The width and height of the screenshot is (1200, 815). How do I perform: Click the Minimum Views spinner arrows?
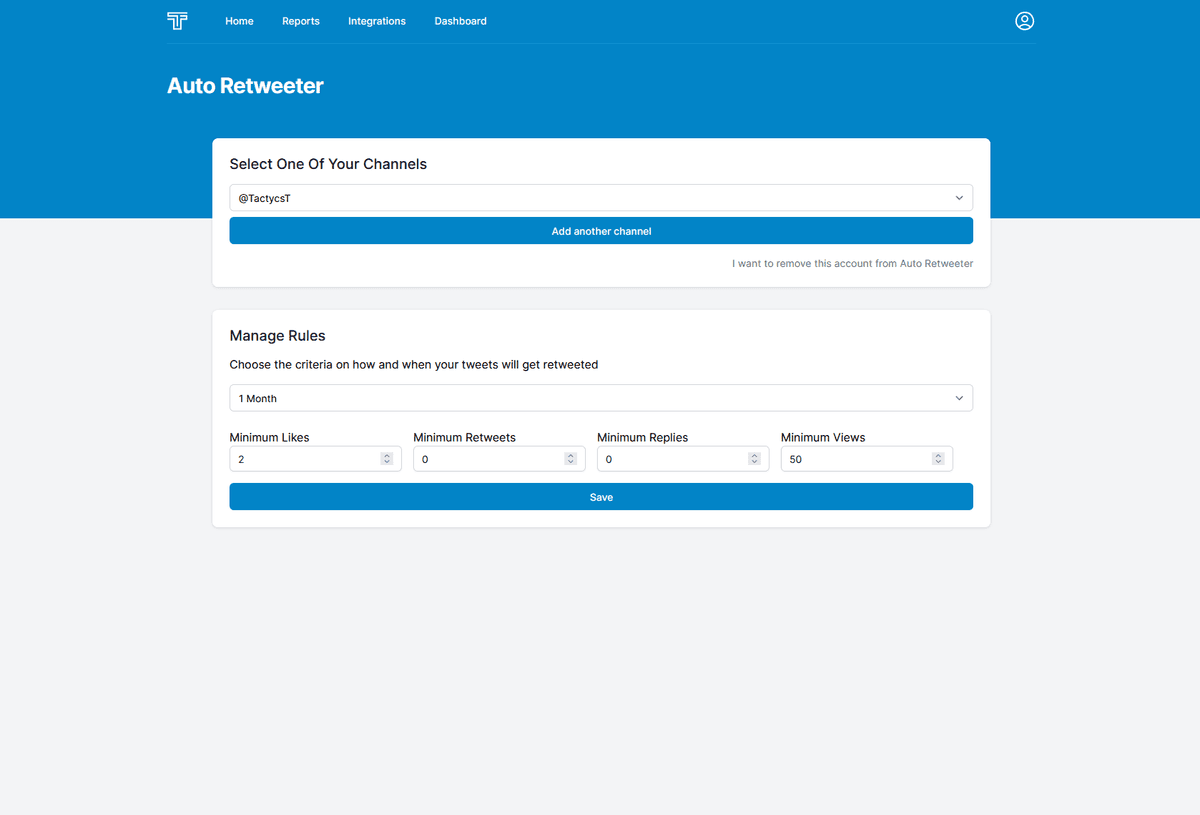(938, 459)
